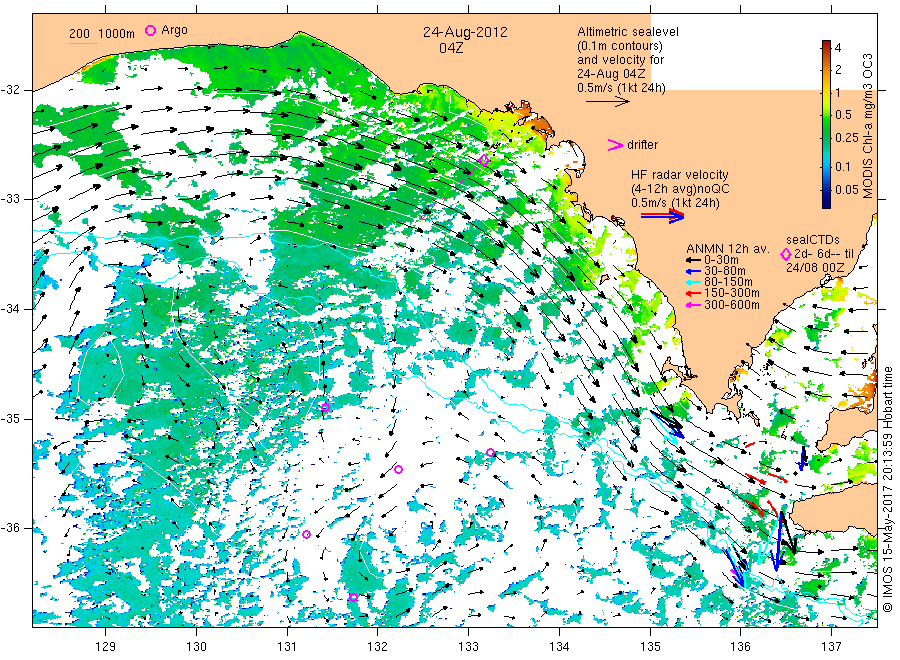
Task: Click the longitude label '131'
Action: (x=287, y=647)
